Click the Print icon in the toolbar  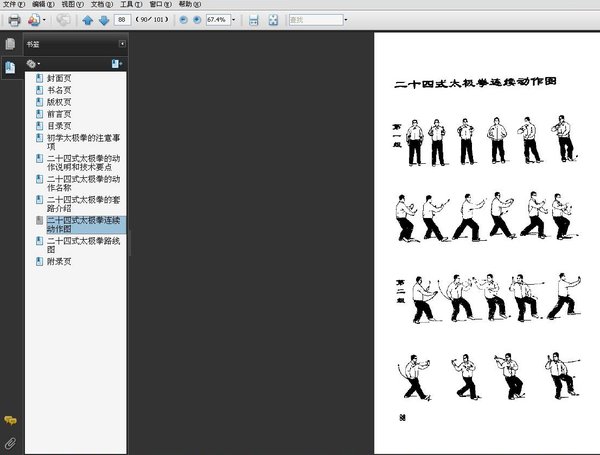click(14, 19)
